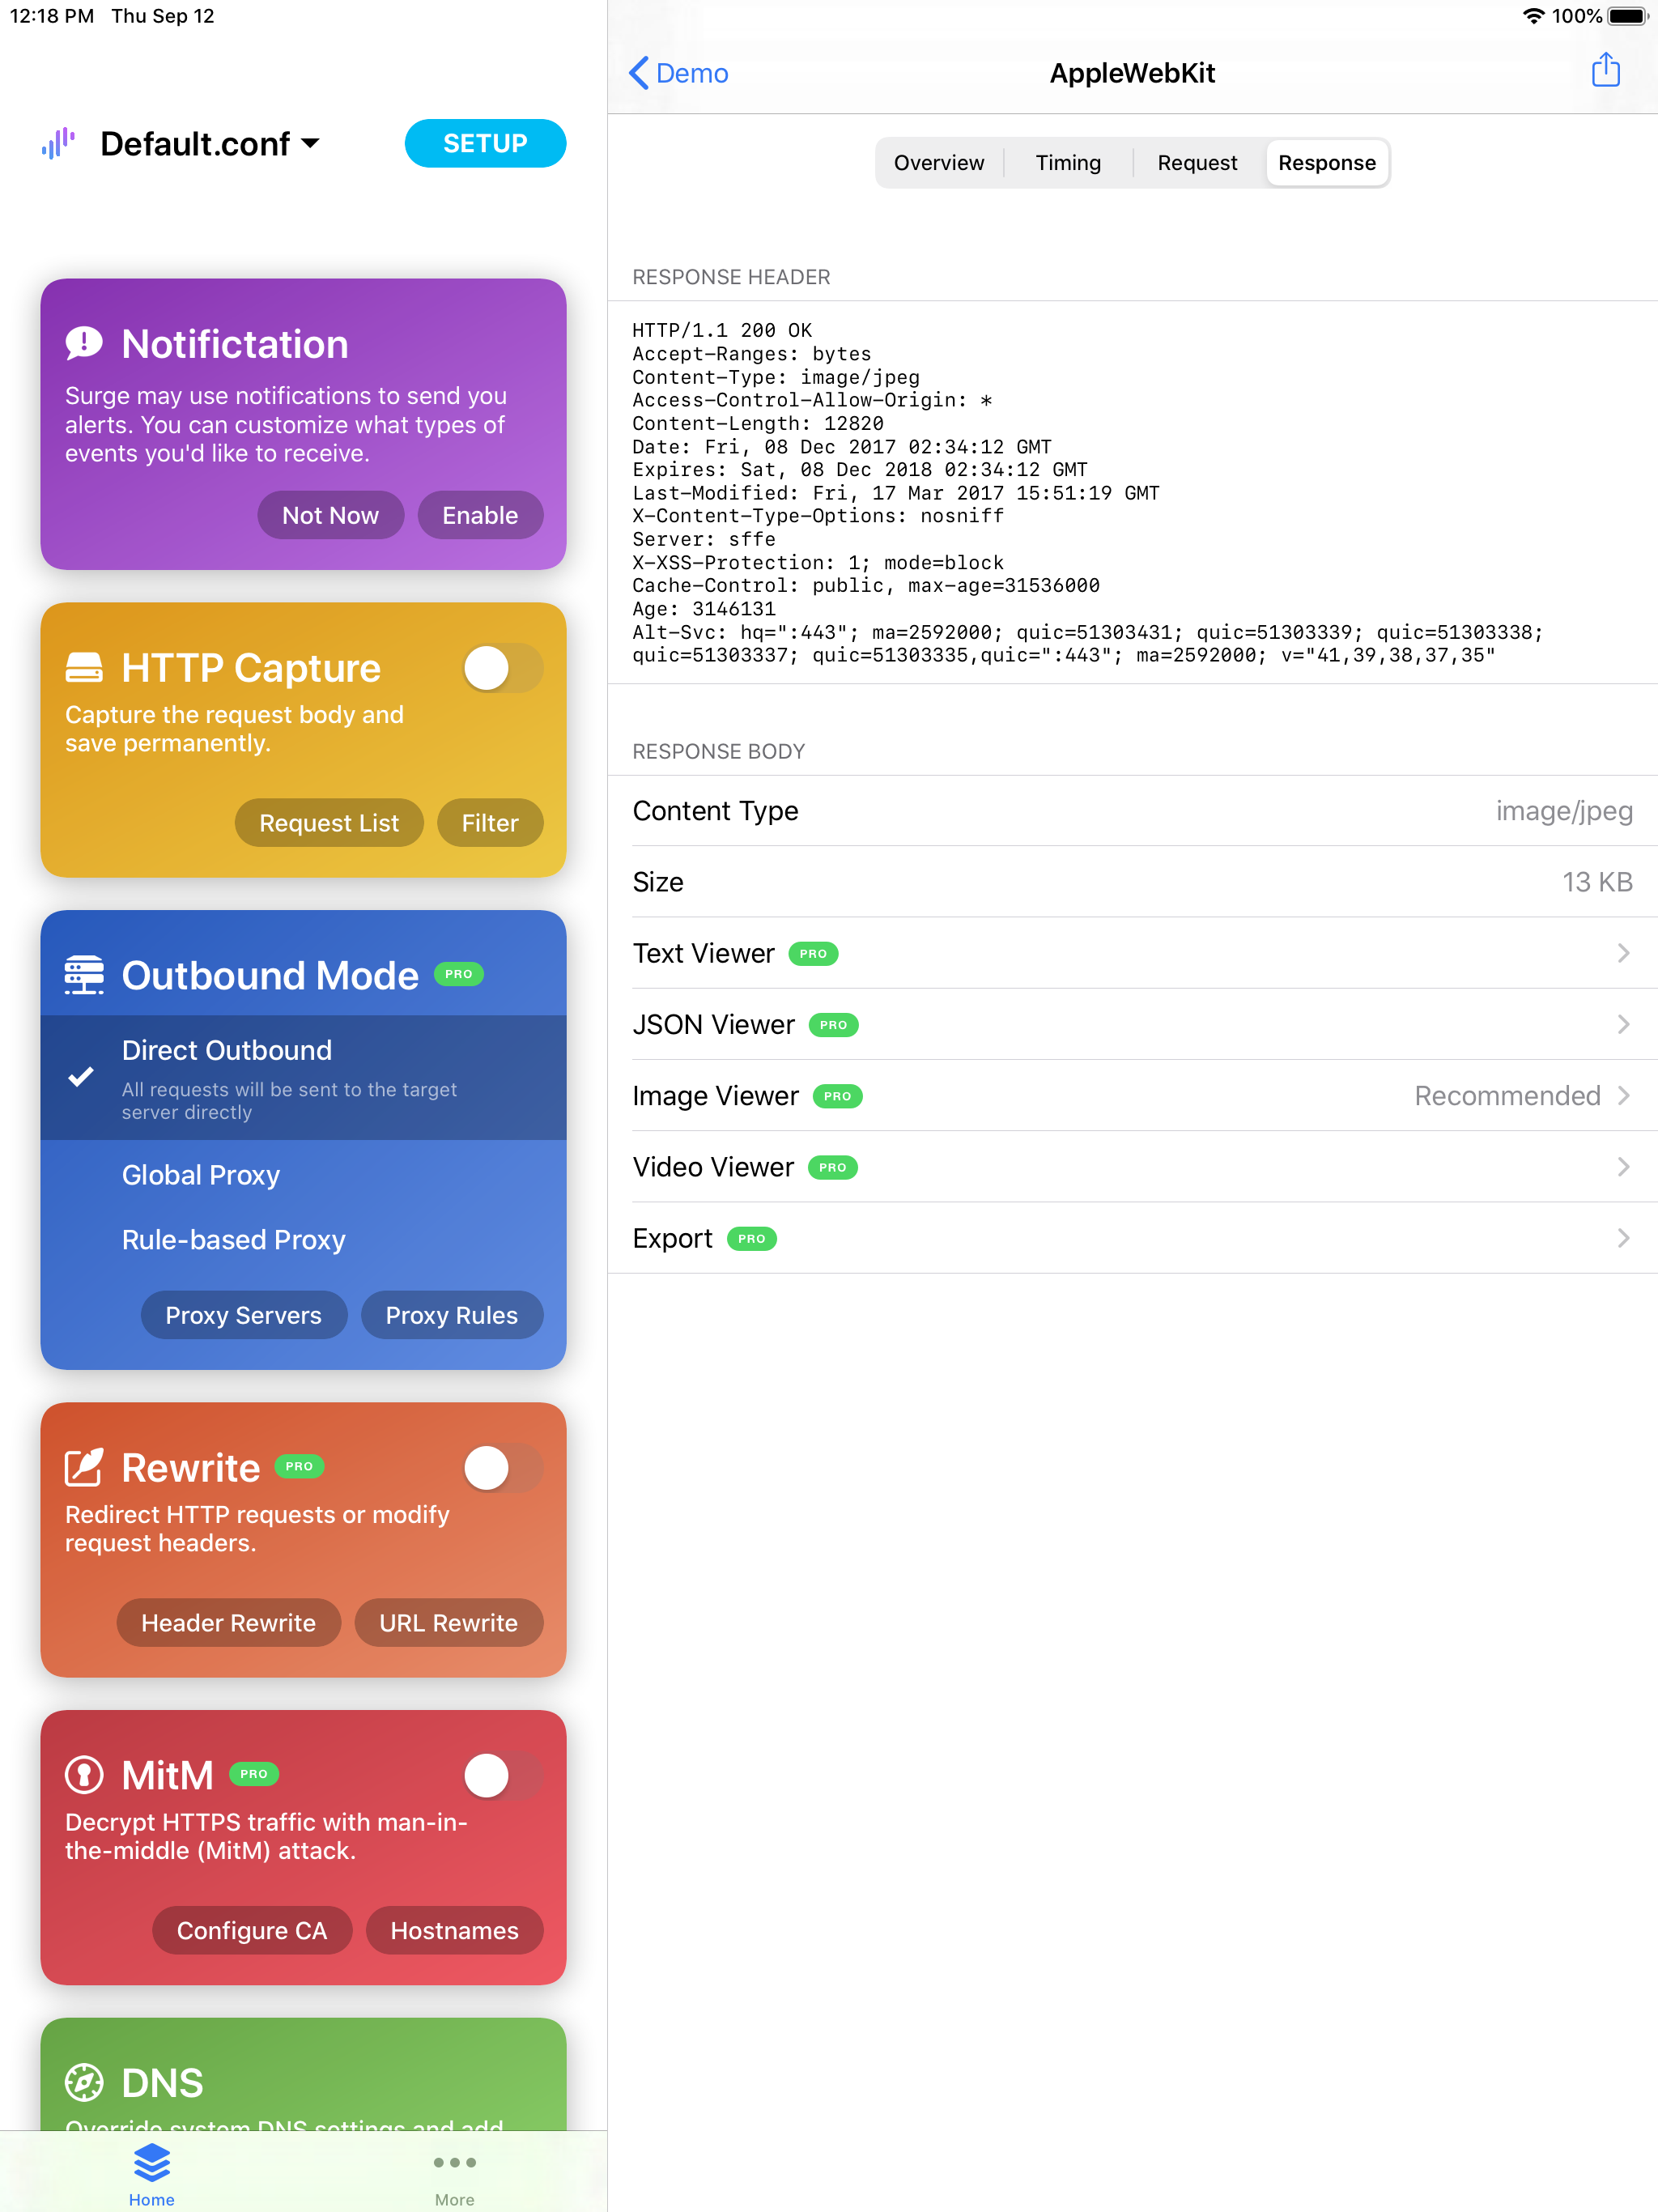The height and width of the screenshot is (2212, 1658).
Task: Enable the MitM toggle
Action: click(502, 1775)
